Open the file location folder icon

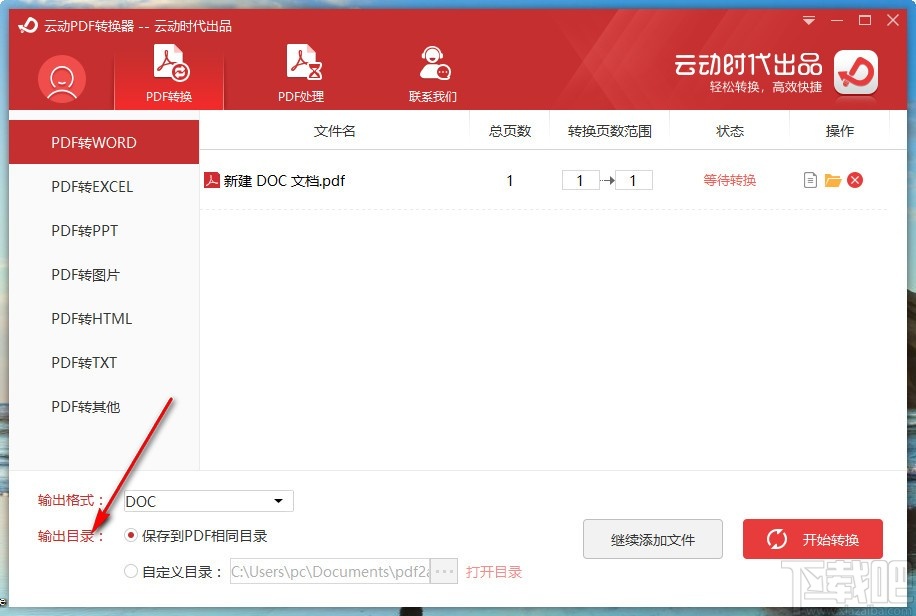click(832, 180)
